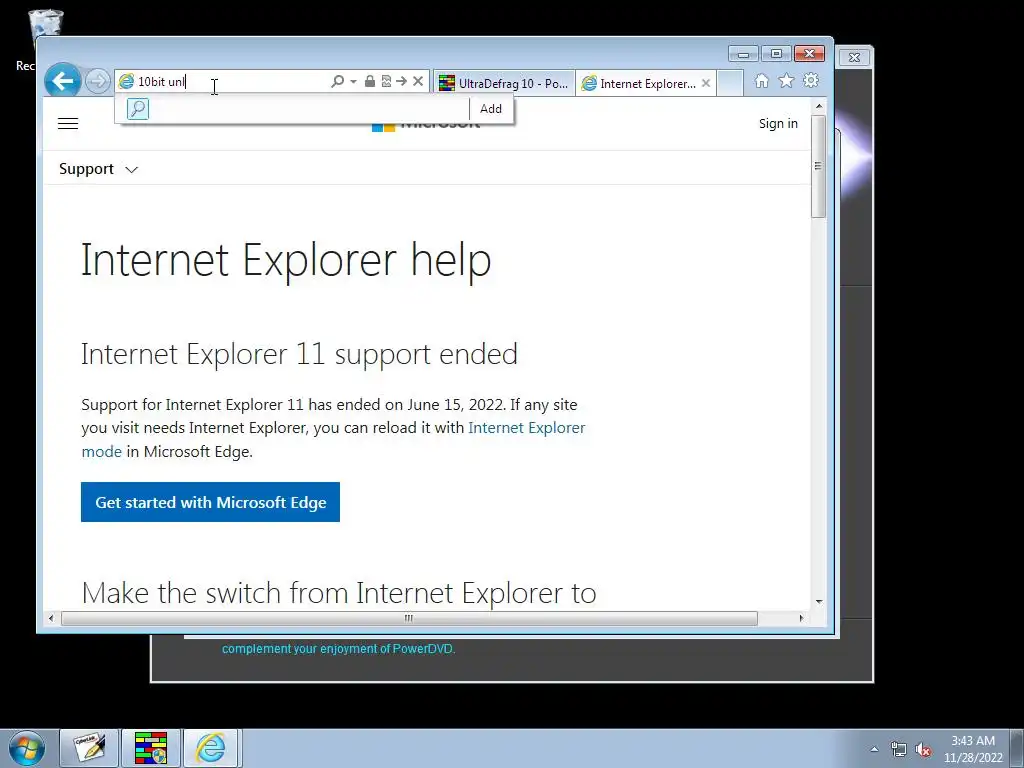The height and width of the screenshot is (768, 1024).
Task: Toggle the compatibility view icon
Action: [x=386, y=81]
